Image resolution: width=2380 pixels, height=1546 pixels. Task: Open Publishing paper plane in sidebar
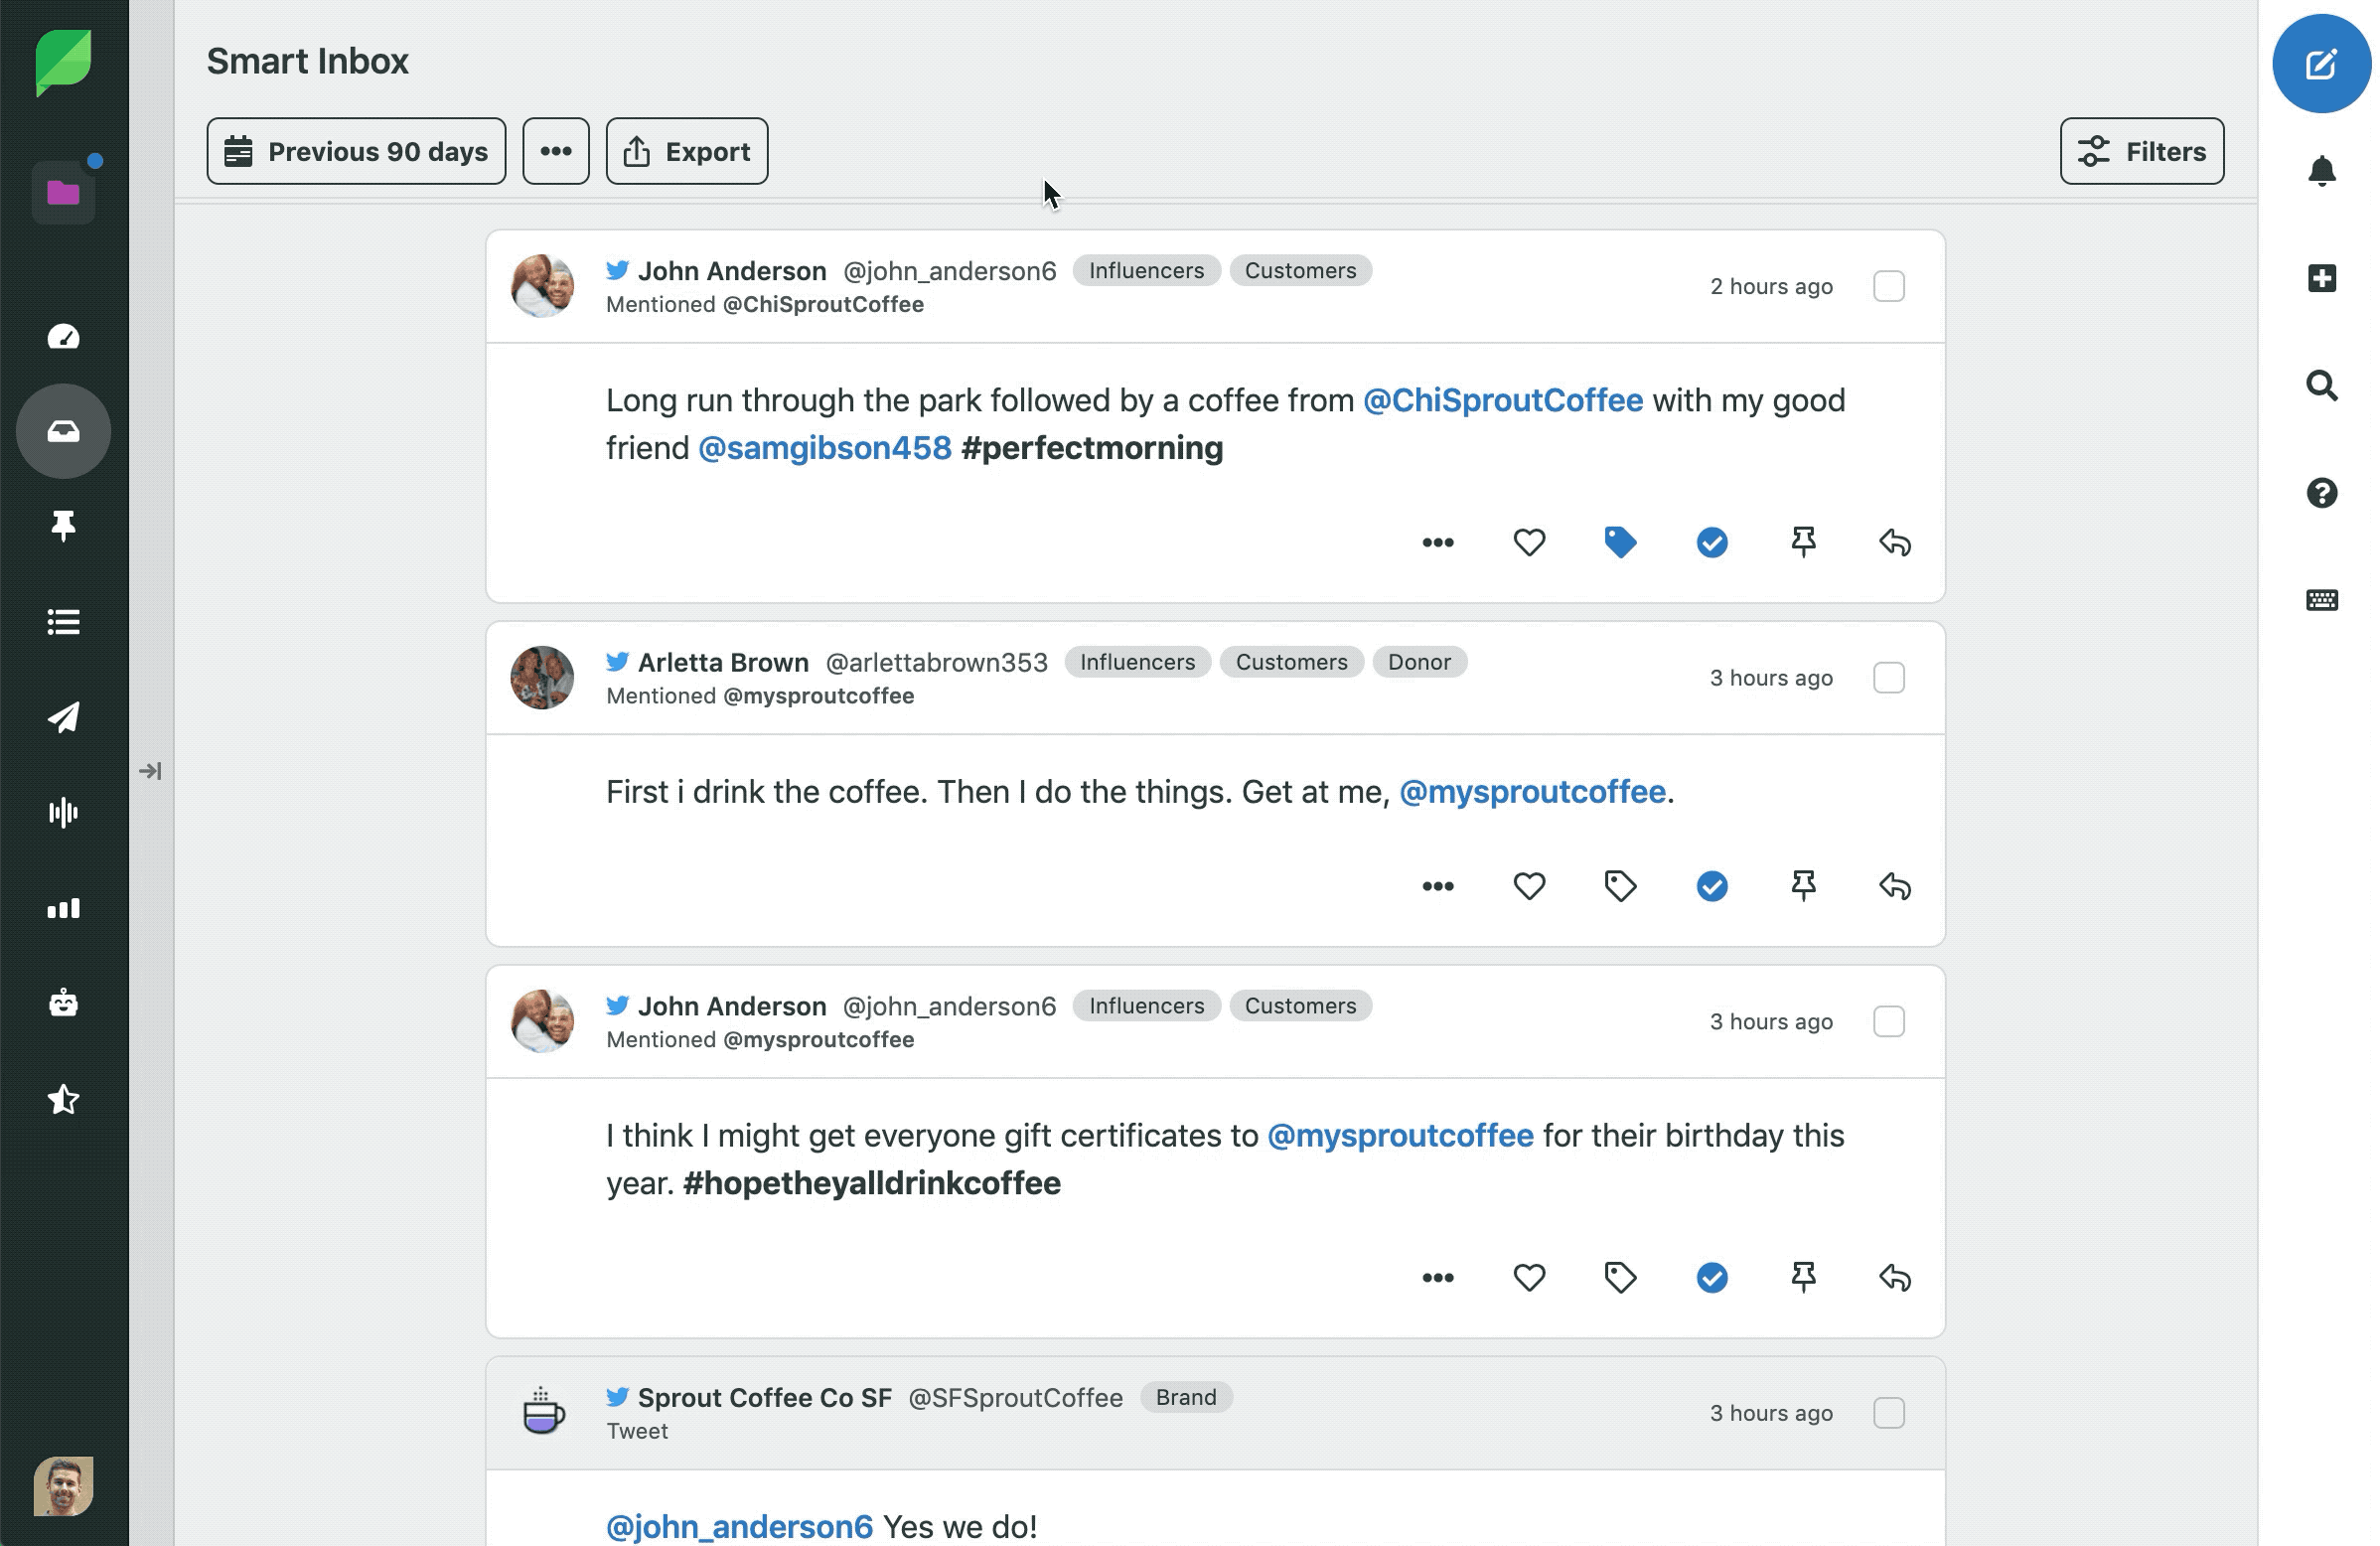[63, 717]
